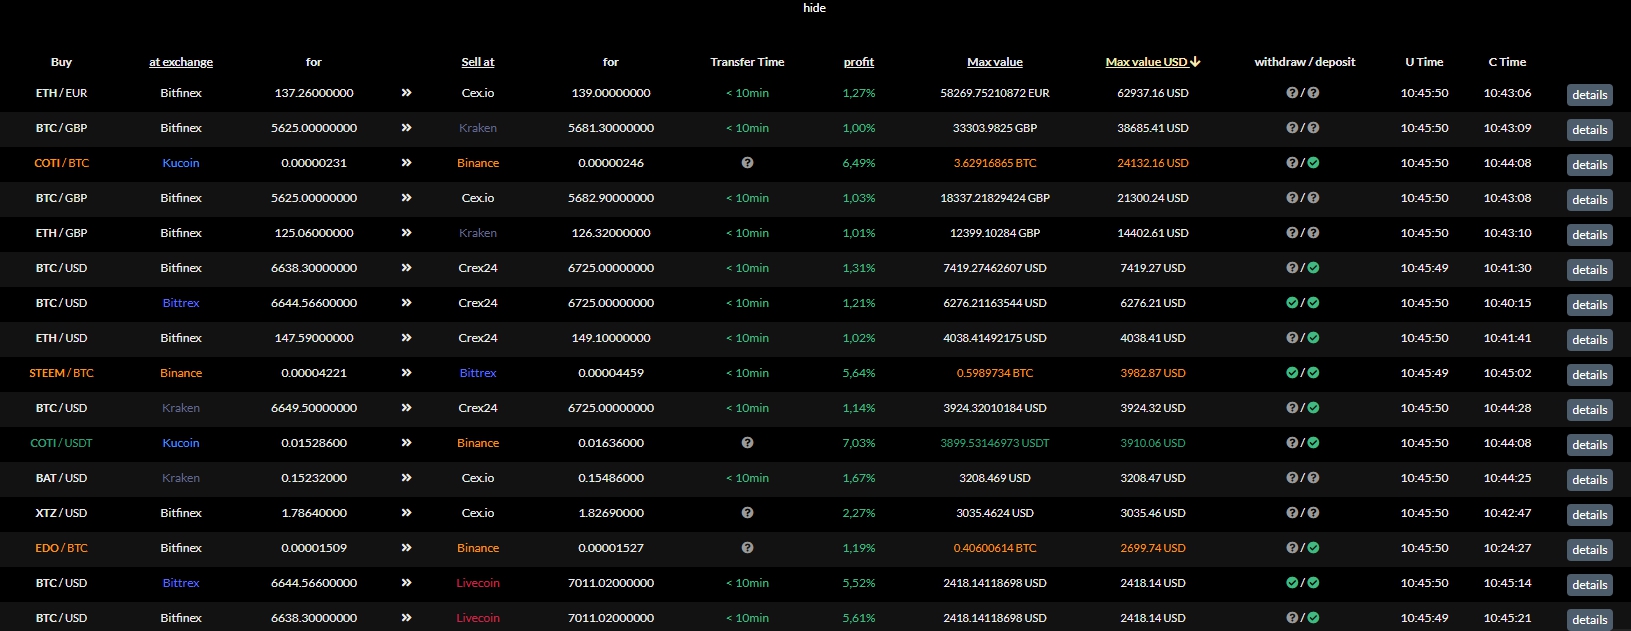Click Bittrex sell exchange in STEEM/BTC row
Image resolution: width=1631 pixels, height=631 pixels.
point(478,373)
